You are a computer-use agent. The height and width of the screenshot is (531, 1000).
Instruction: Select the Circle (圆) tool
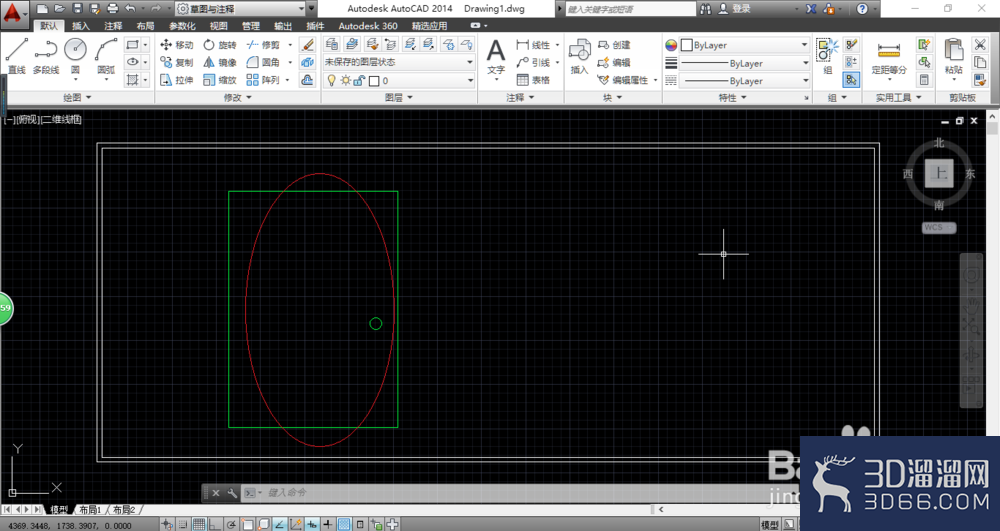coord(75,56)
